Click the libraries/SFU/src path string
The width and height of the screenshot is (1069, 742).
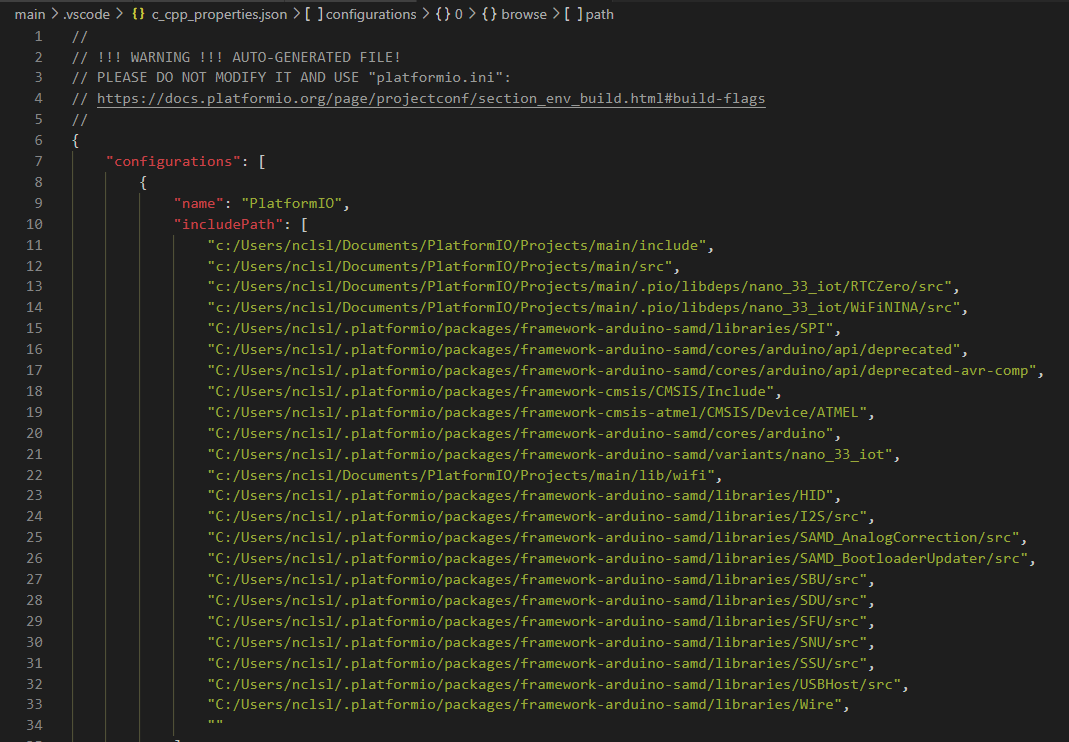tap(537, 621)
